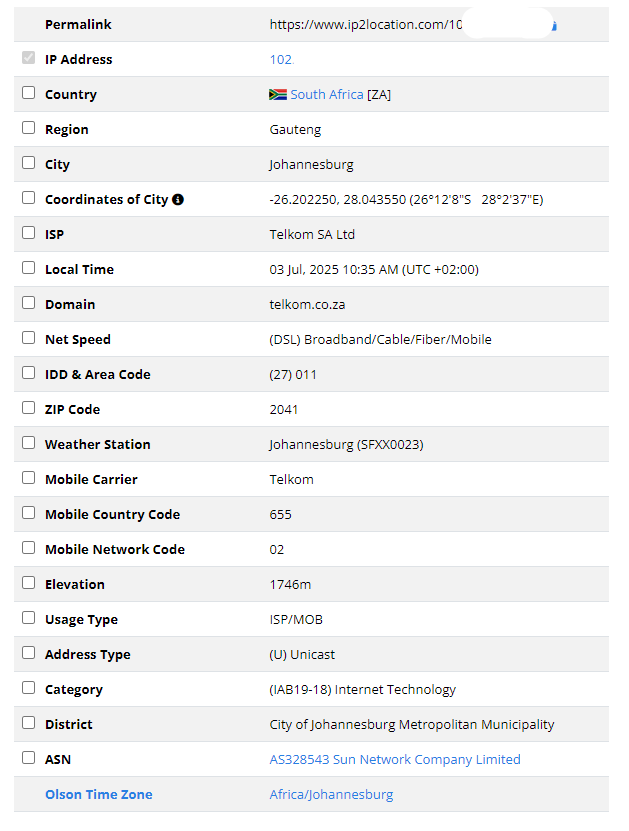The image size is (629, 831).
Task: Open the 102 IP address link
Action: tap(281, 59)
